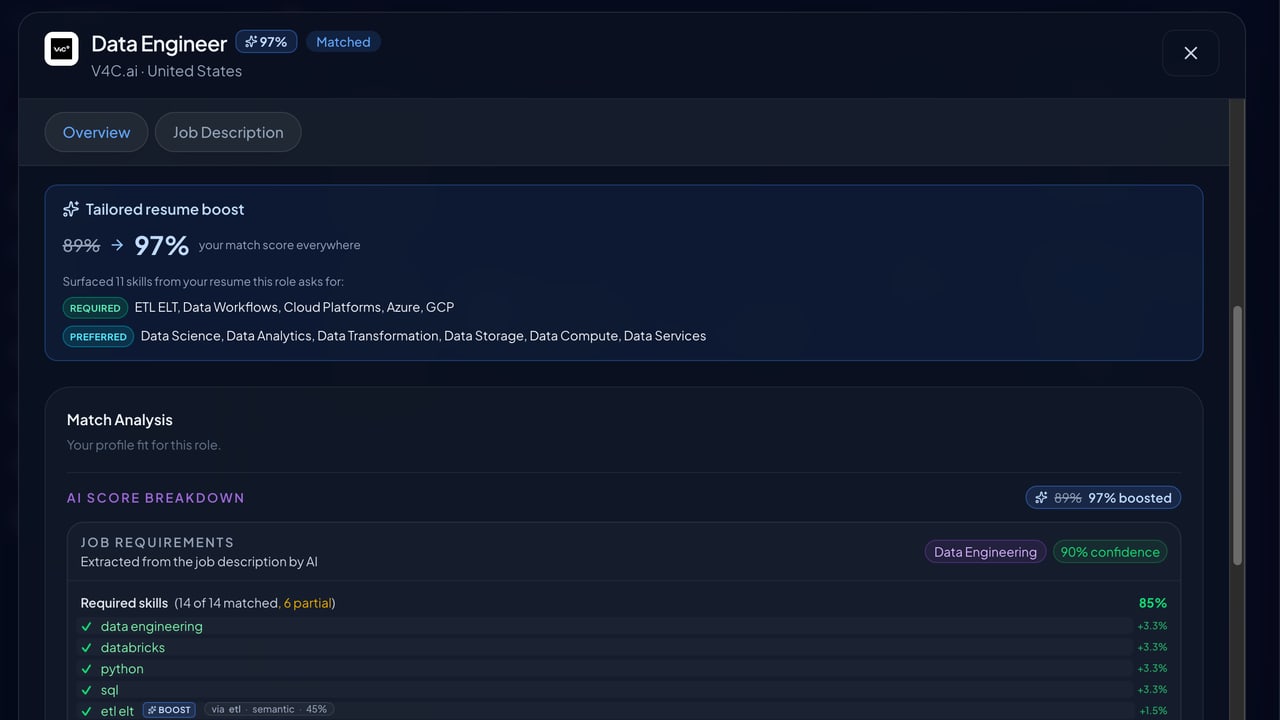Click the large 97% boosted score
Image resolution: width=1280 pixels, height=720 pixels.
[x=161, y=245]
